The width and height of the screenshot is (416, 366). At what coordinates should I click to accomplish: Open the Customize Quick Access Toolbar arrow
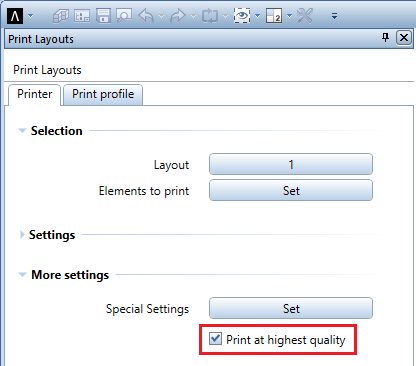click(334, 16)
